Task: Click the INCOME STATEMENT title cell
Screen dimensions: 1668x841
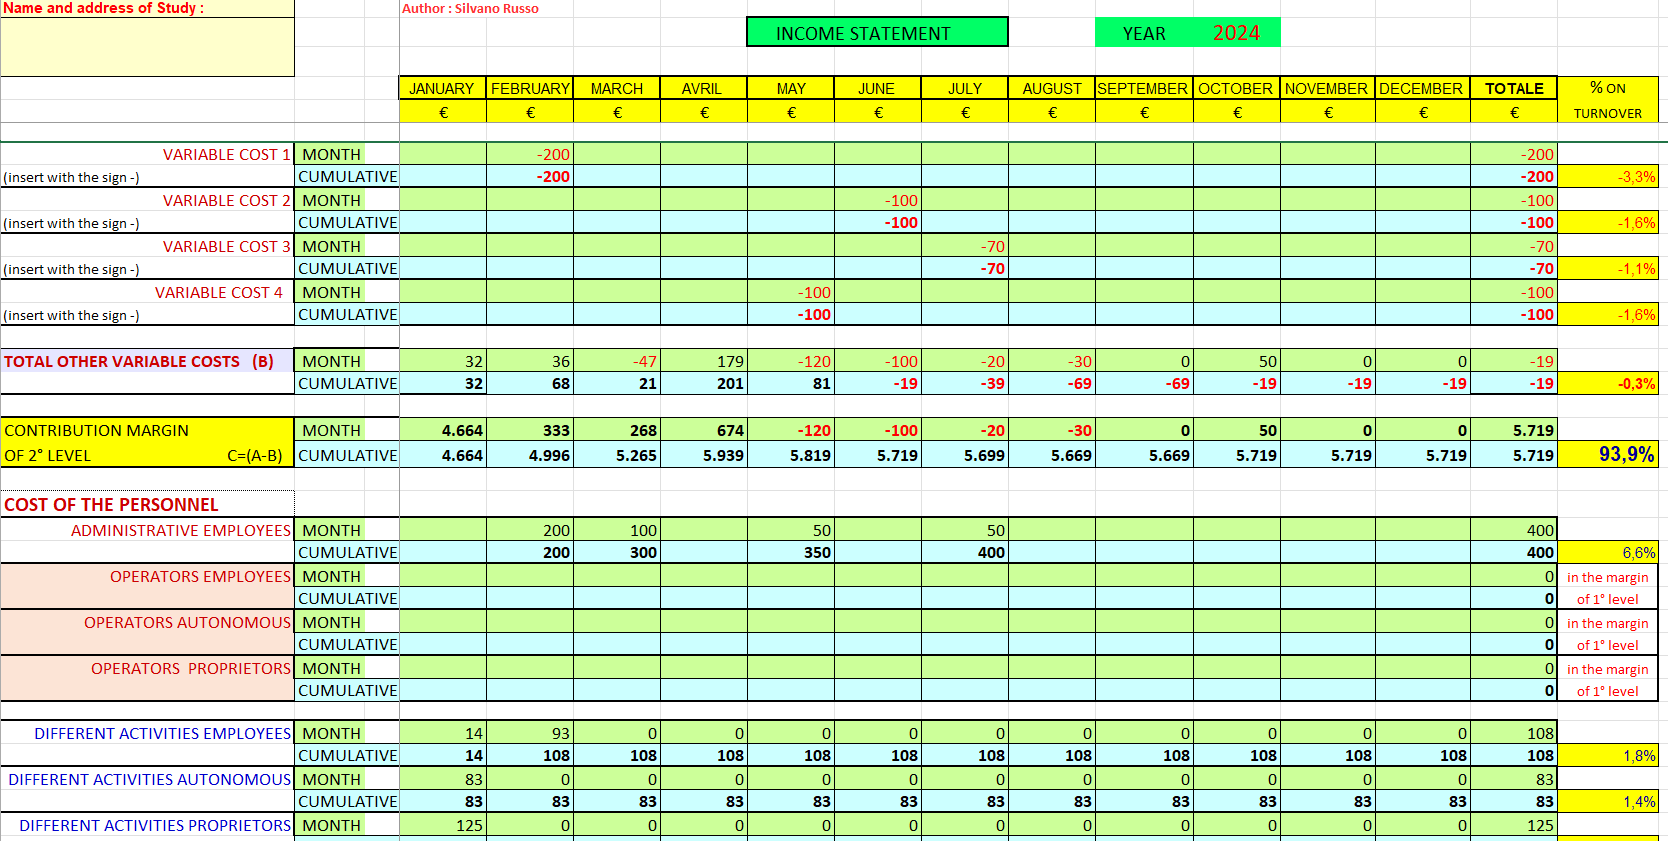Action: (x=877, y=32)
